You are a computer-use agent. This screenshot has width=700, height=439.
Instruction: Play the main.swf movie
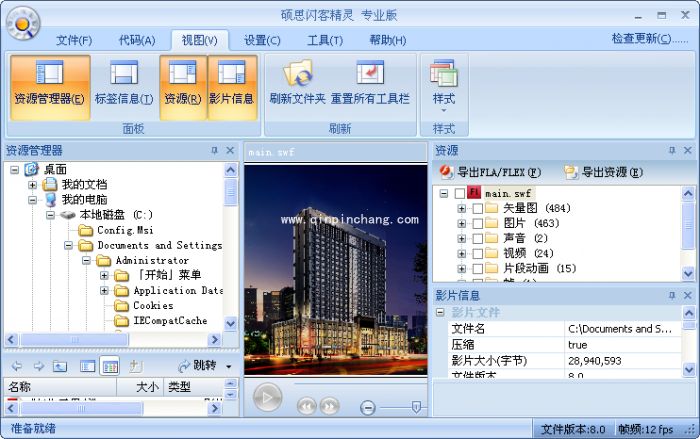267,397
